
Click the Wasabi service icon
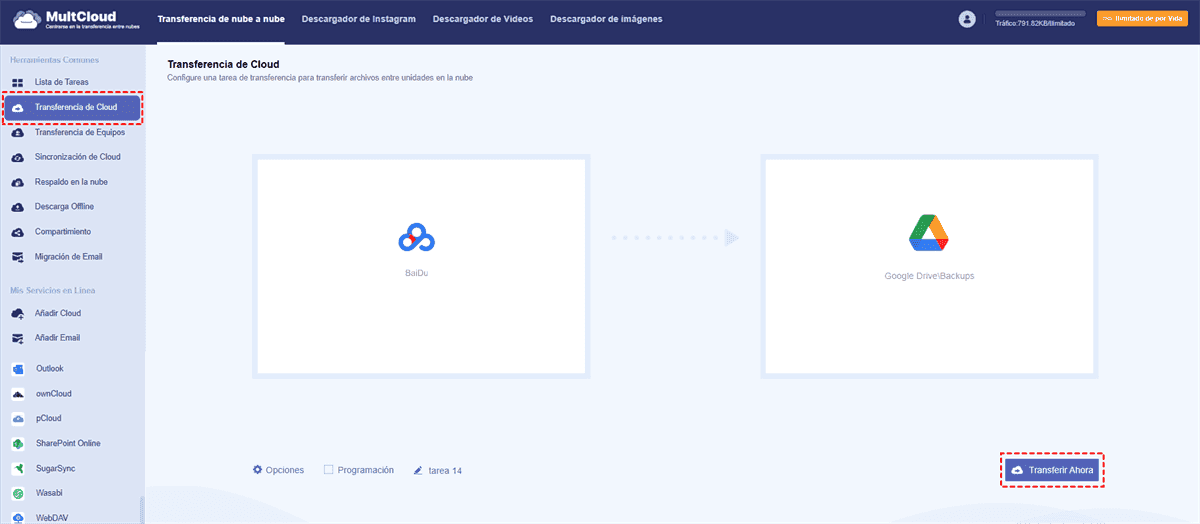(18, 494)
